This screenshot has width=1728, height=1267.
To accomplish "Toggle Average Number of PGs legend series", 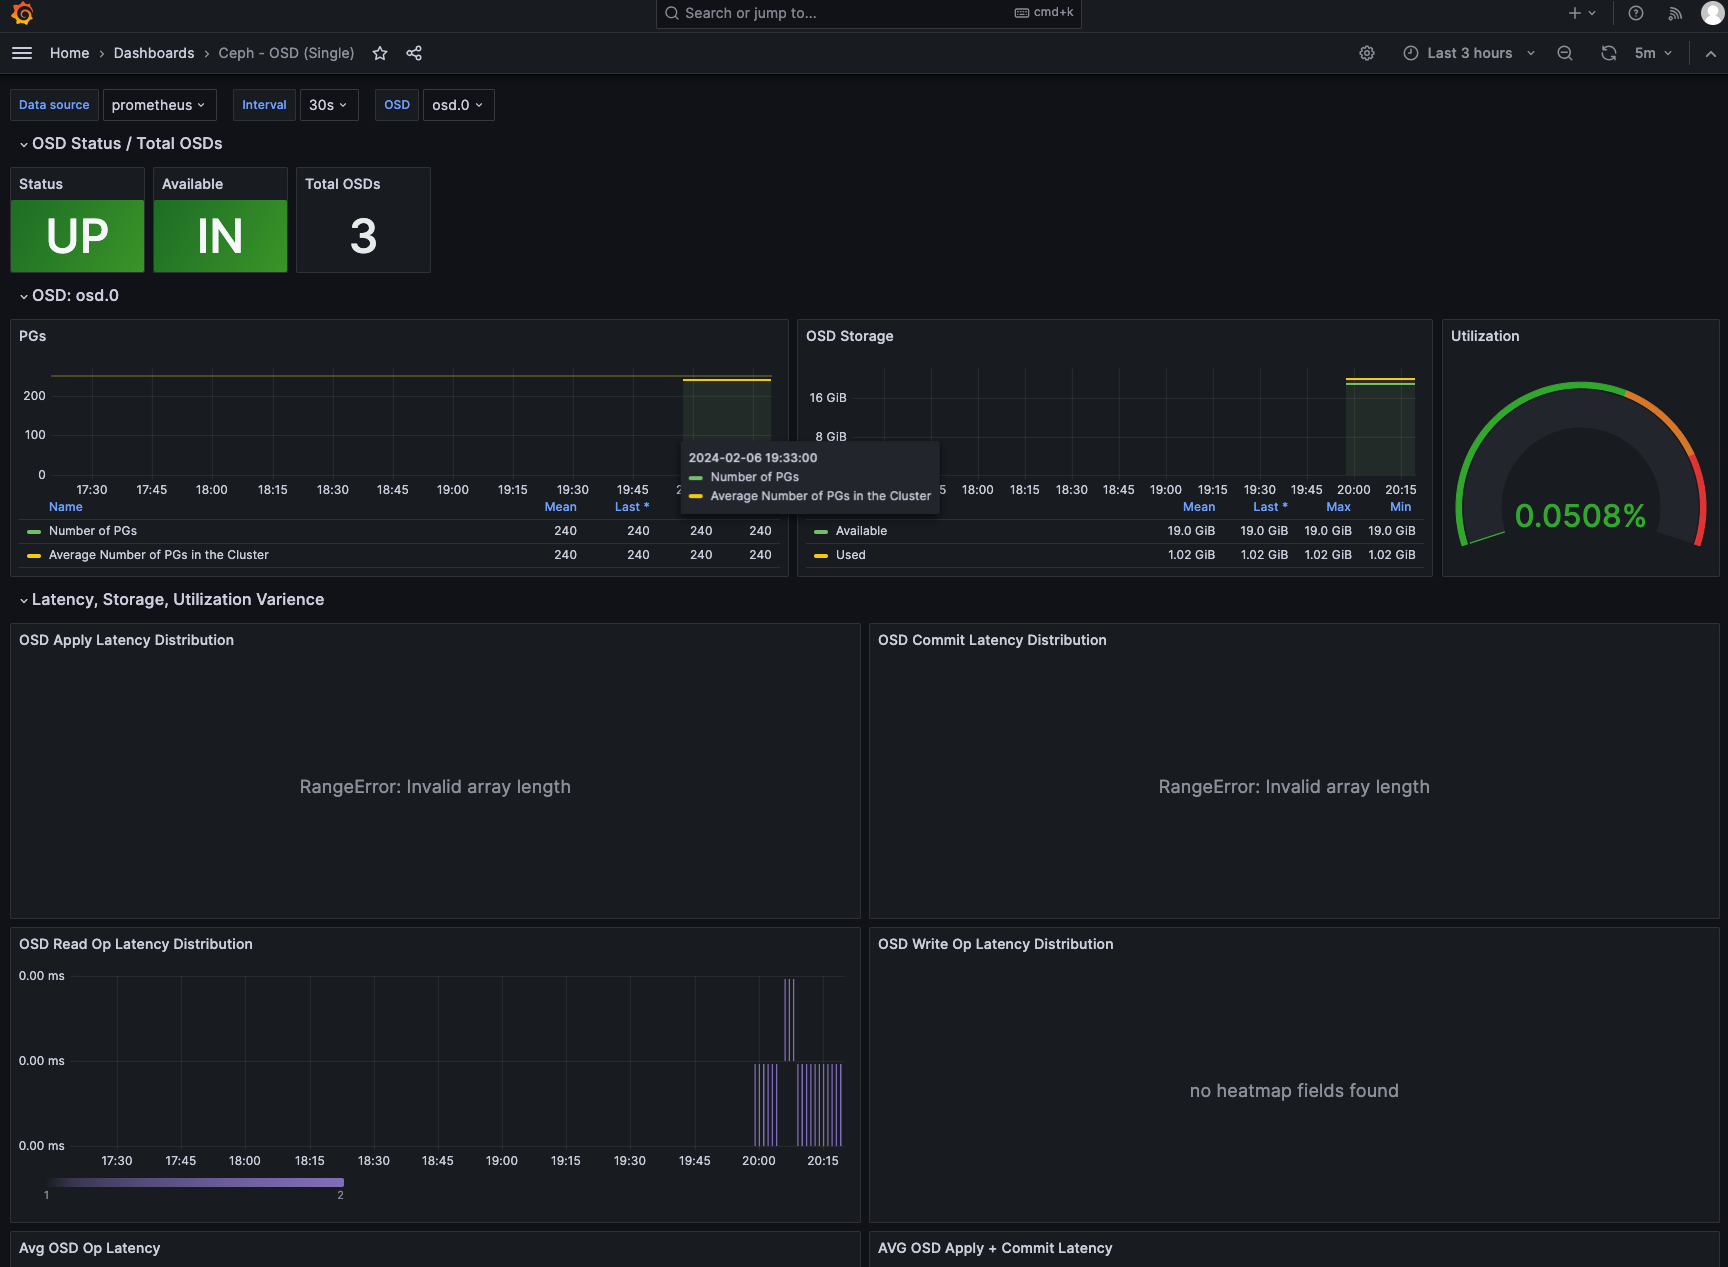I will [x=159, y=555].
